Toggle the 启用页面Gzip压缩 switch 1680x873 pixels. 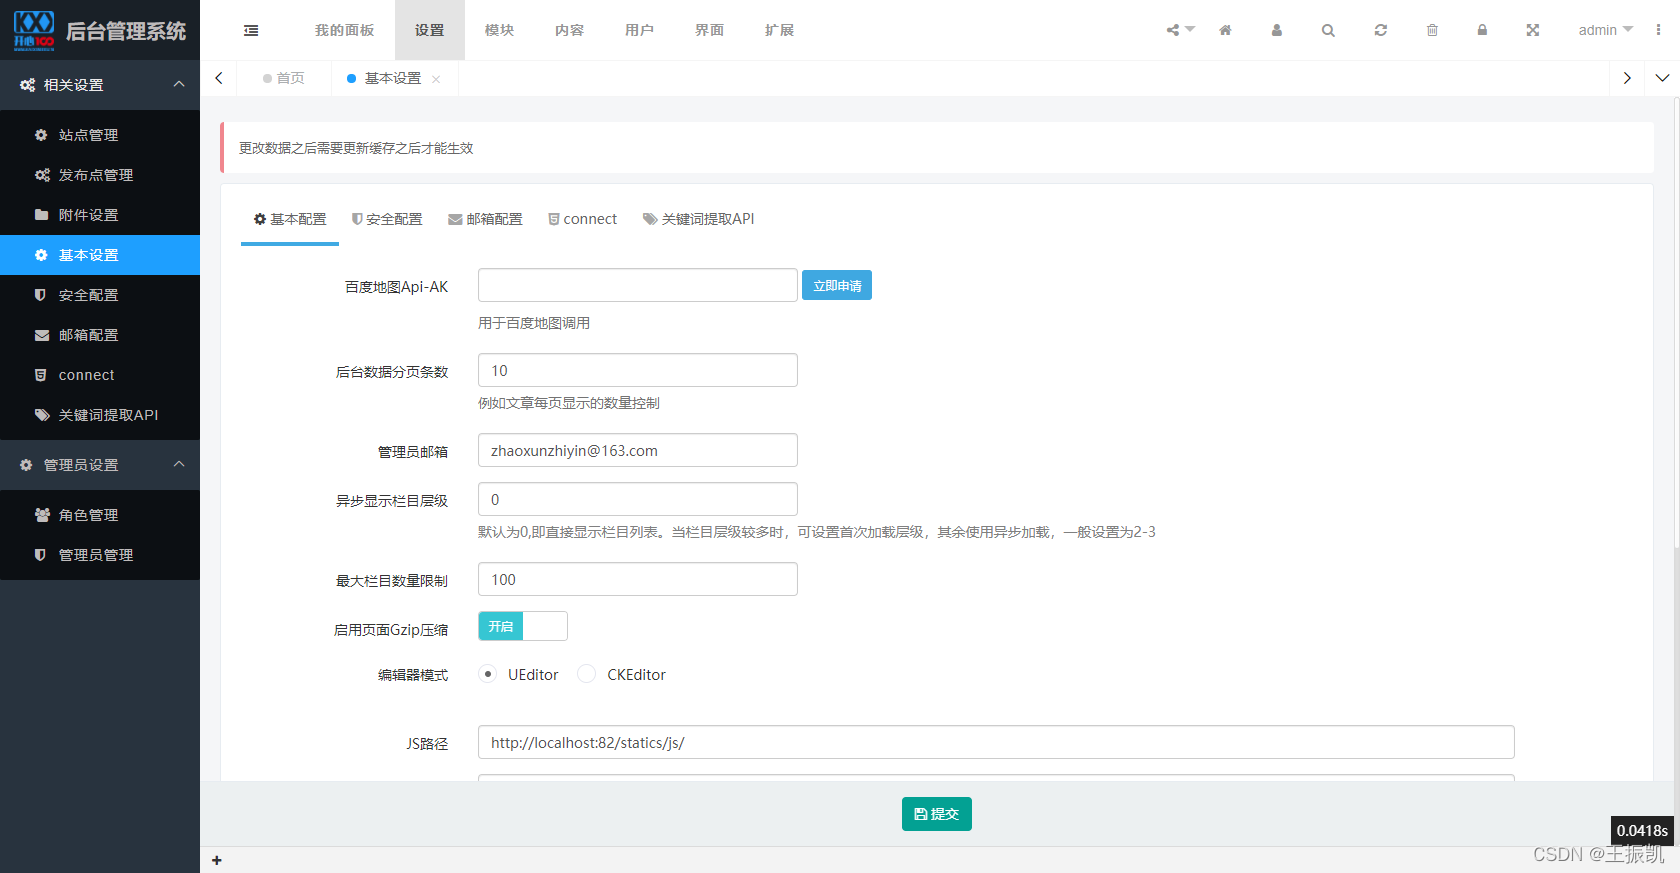tap(523, 626)
